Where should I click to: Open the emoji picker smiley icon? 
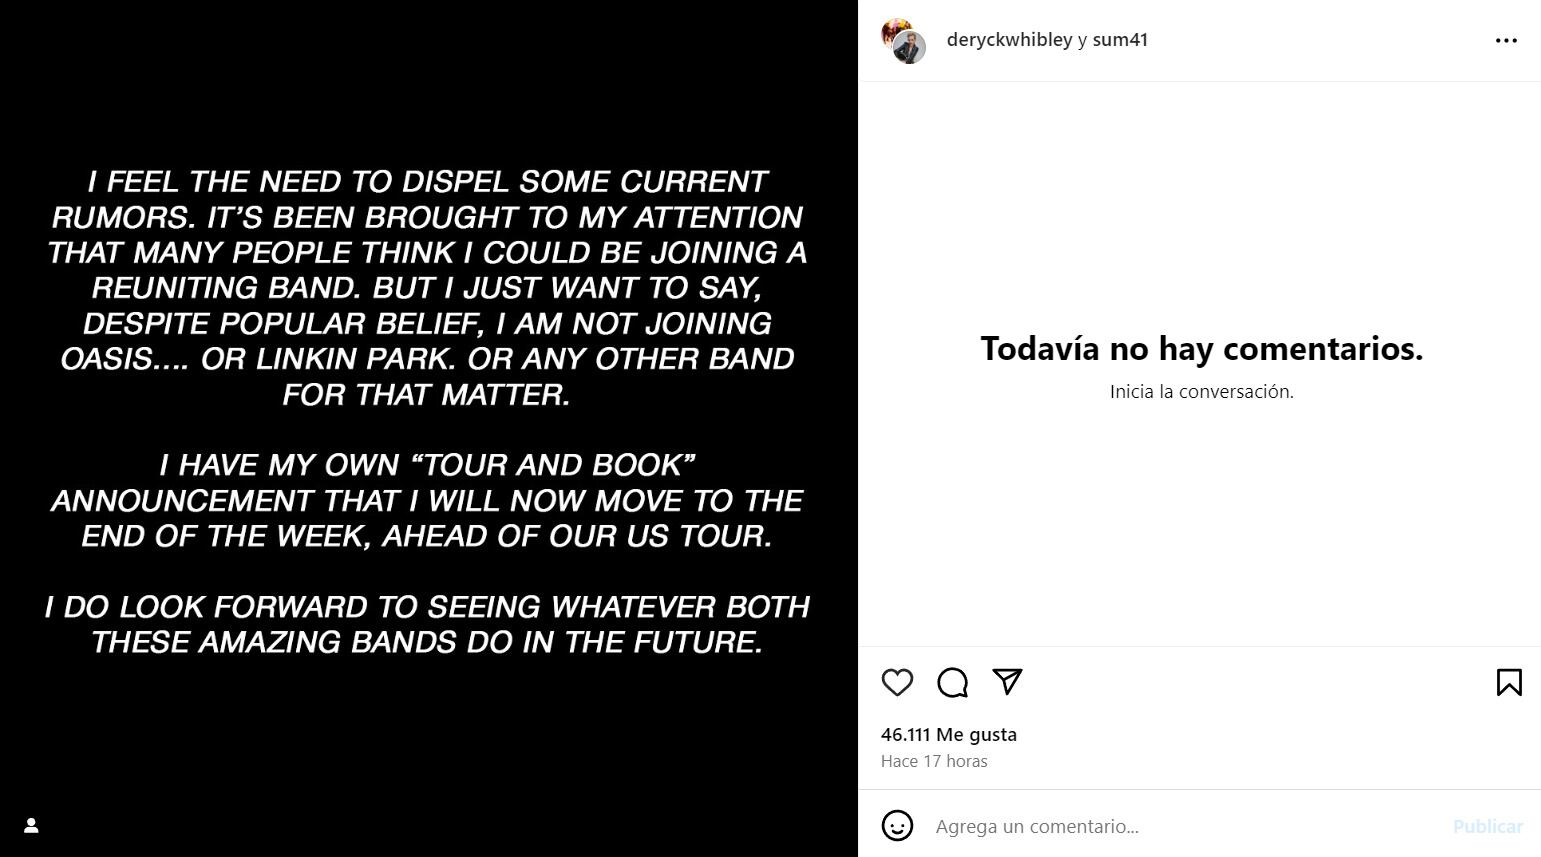click(897, 825)
